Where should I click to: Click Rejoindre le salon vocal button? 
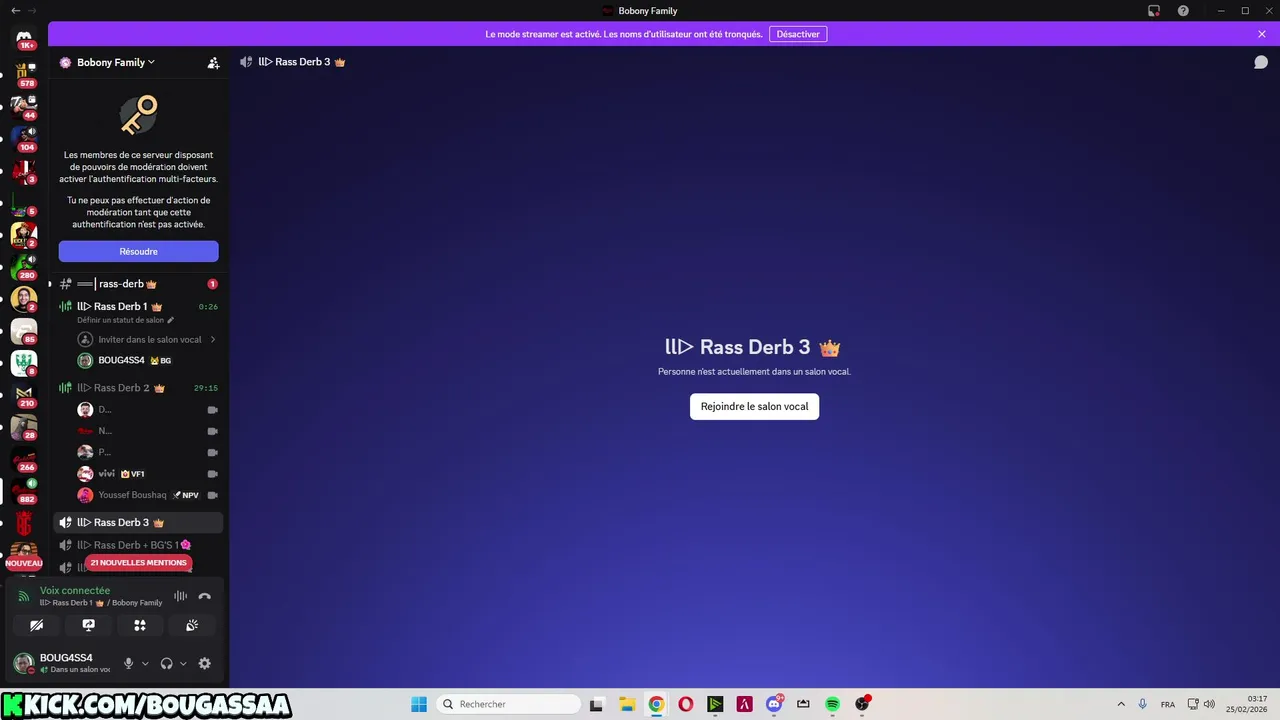pos(754,407)
